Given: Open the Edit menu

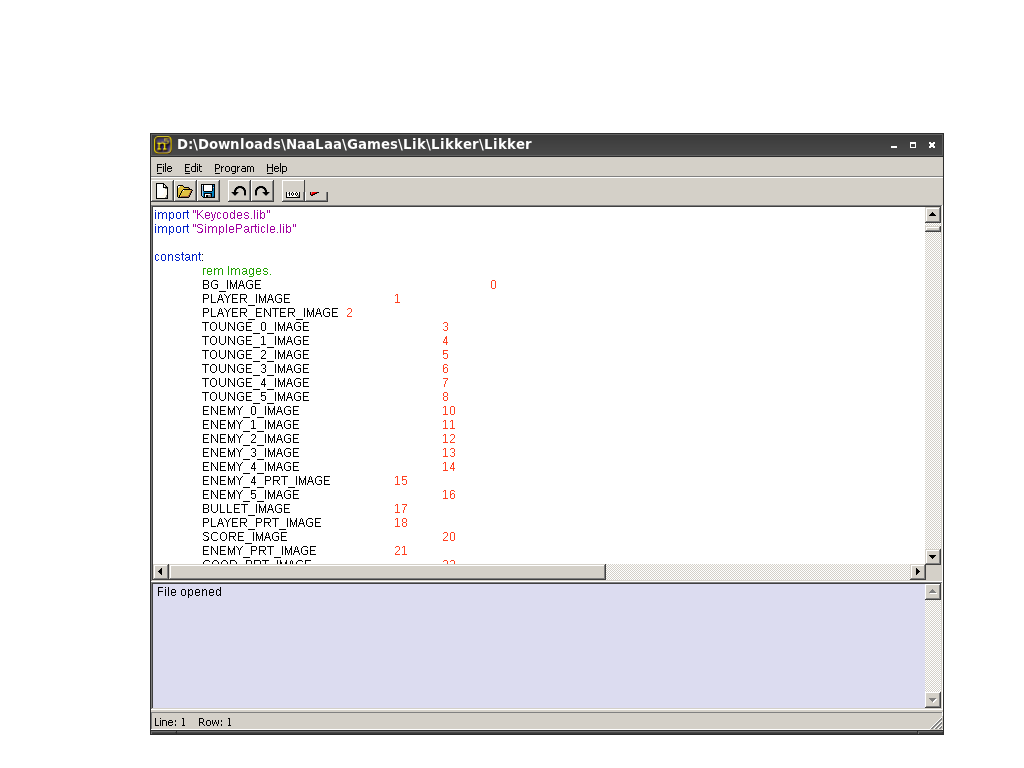Looking at the screenshot, I should click(193, 168).
